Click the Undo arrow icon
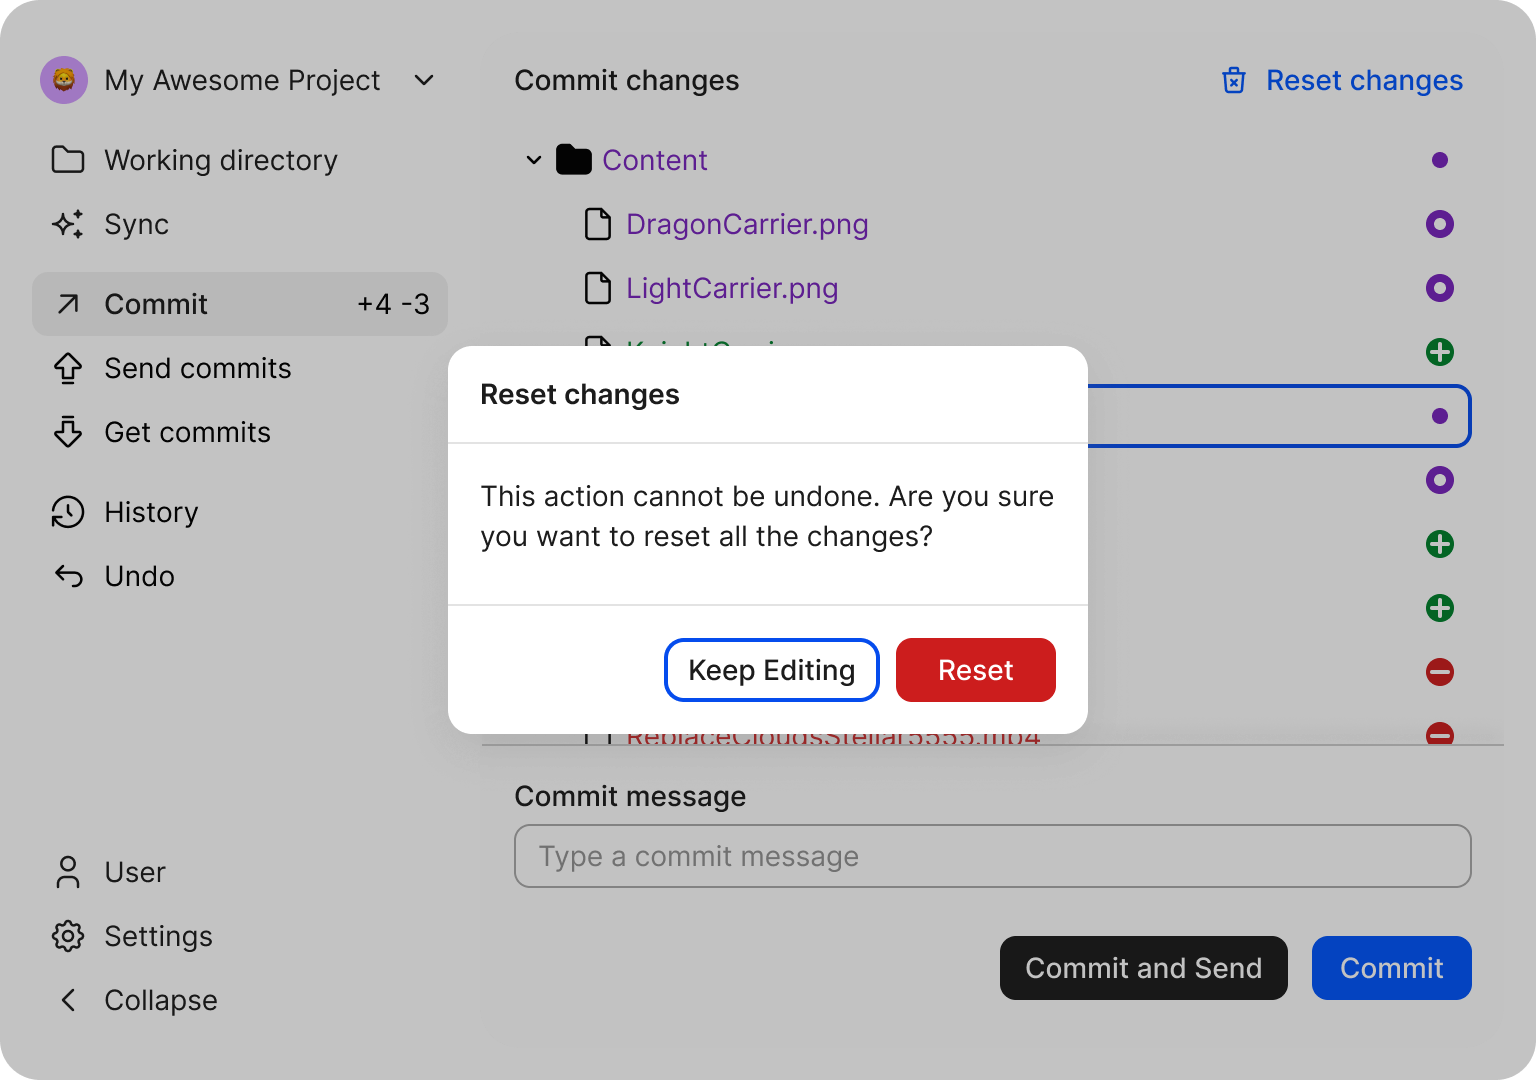 68,576
